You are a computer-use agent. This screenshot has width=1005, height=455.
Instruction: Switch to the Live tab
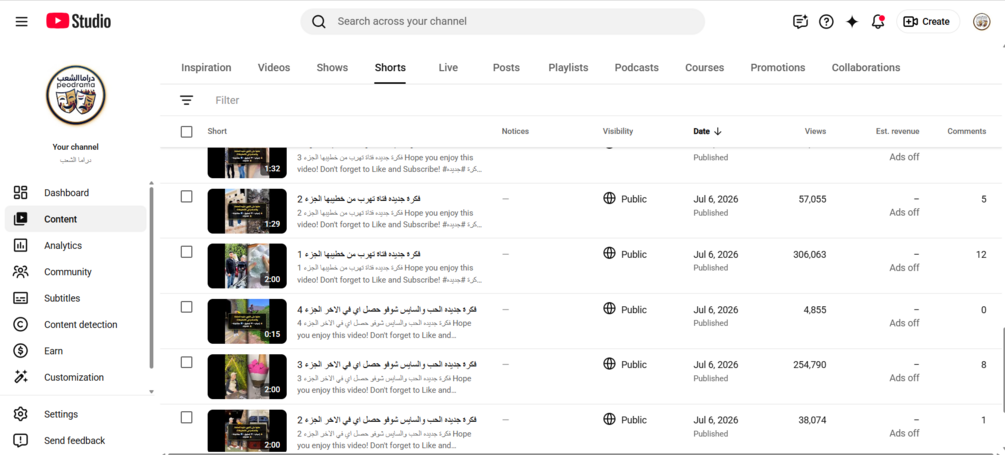pos(448,67)
